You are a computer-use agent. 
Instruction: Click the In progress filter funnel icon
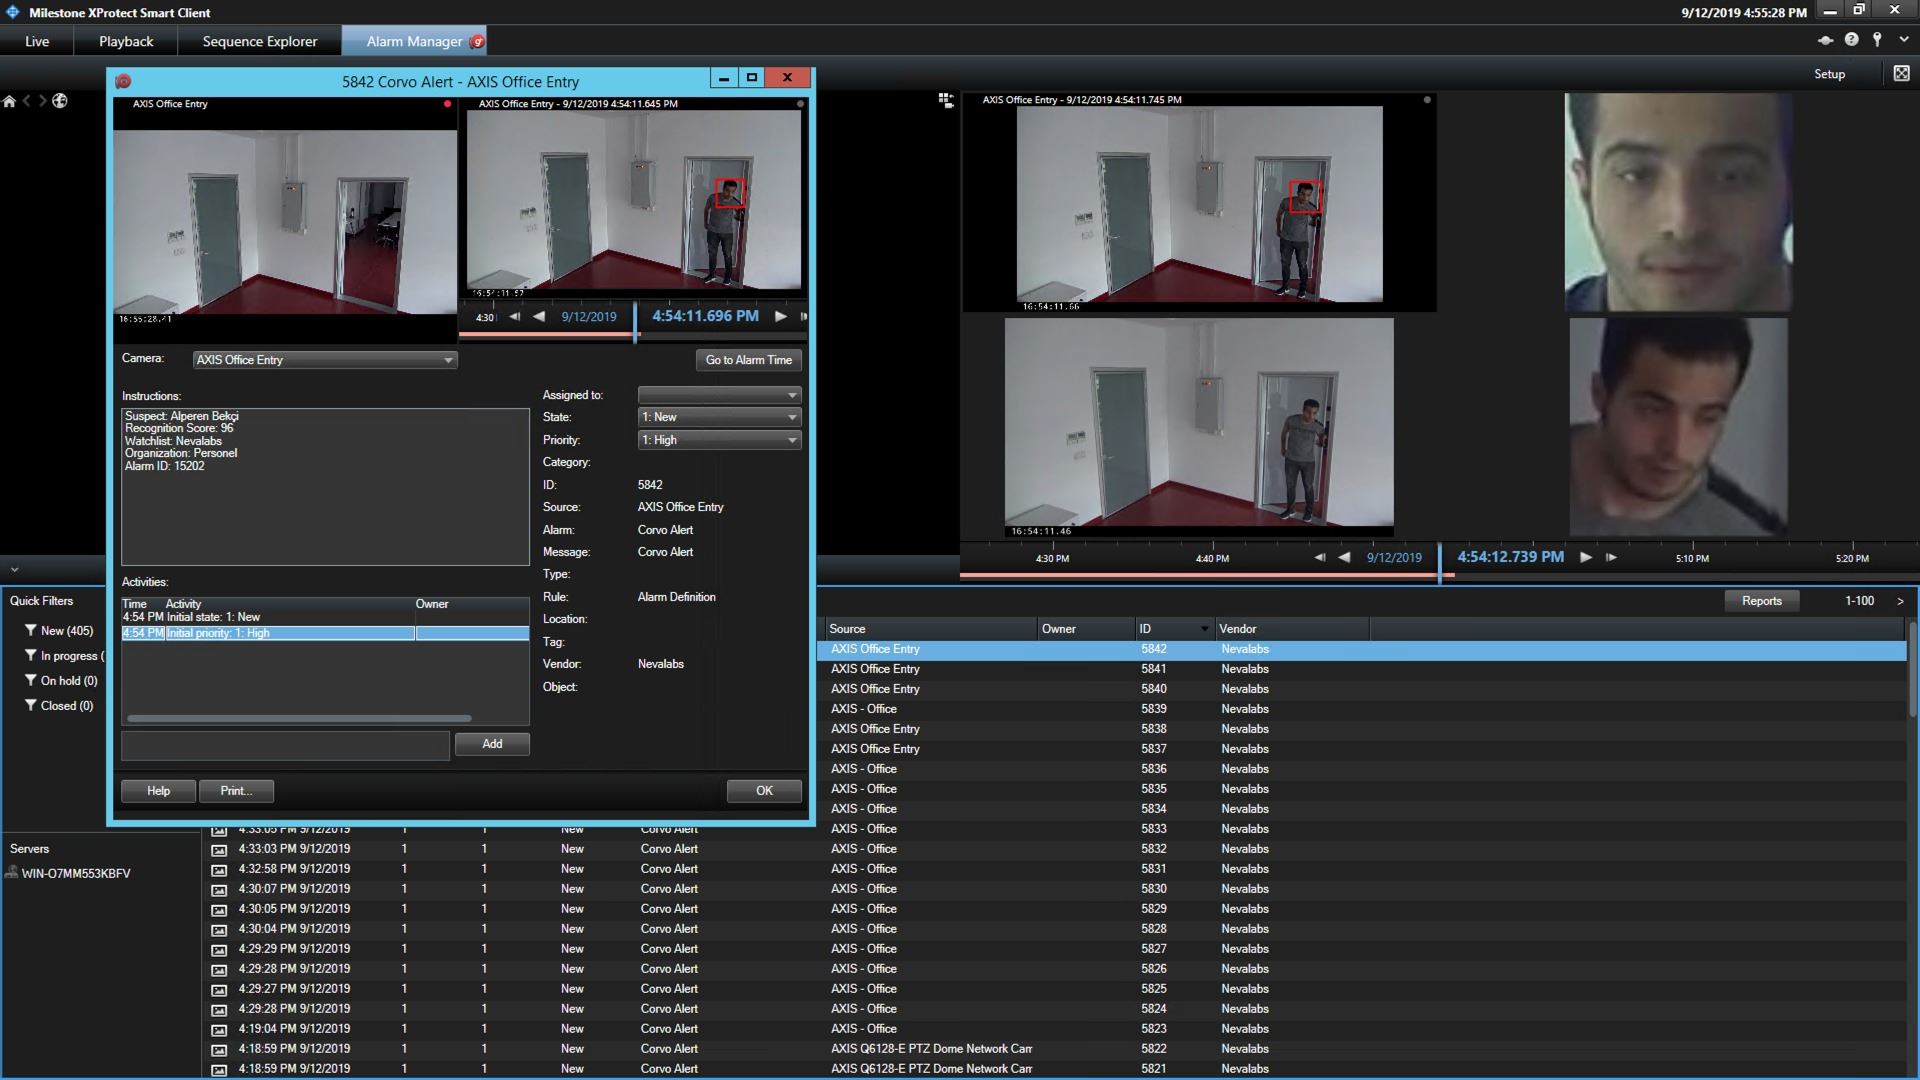(30, 656)
